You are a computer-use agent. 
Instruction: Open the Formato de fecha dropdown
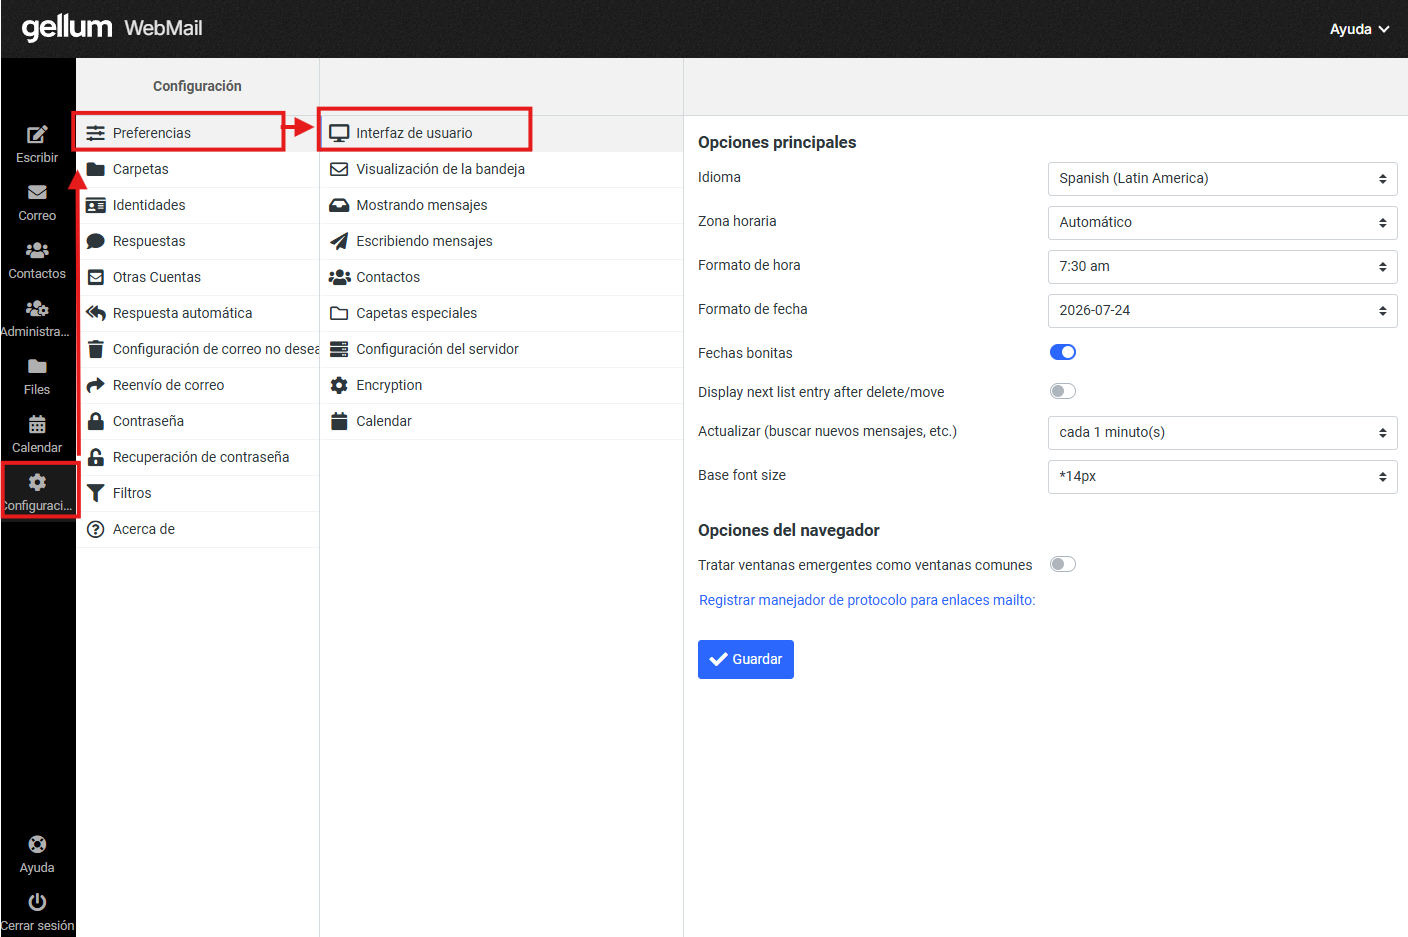1222,311
